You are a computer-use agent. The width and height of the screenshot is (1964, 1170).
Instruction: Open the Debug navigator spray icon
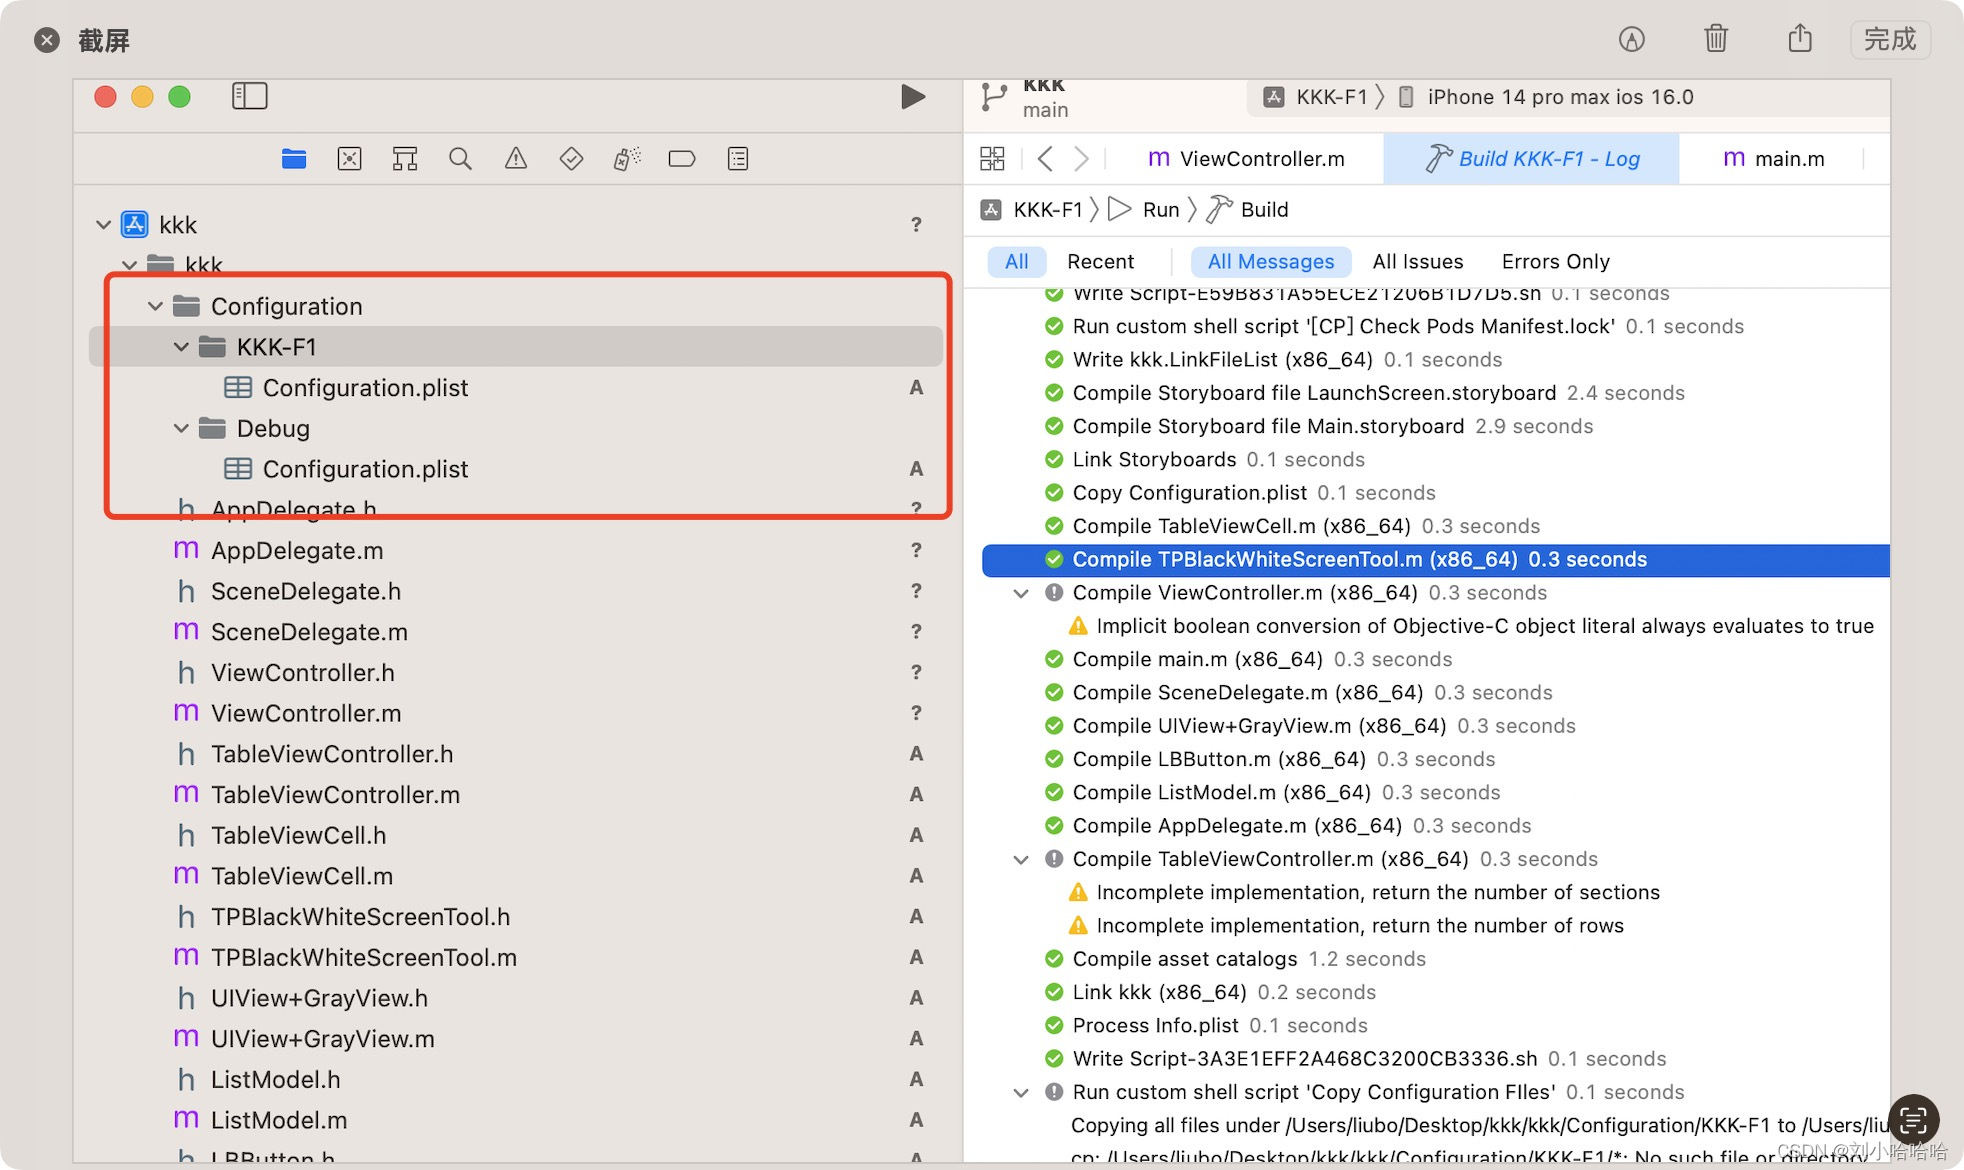(x=627, y=158)
